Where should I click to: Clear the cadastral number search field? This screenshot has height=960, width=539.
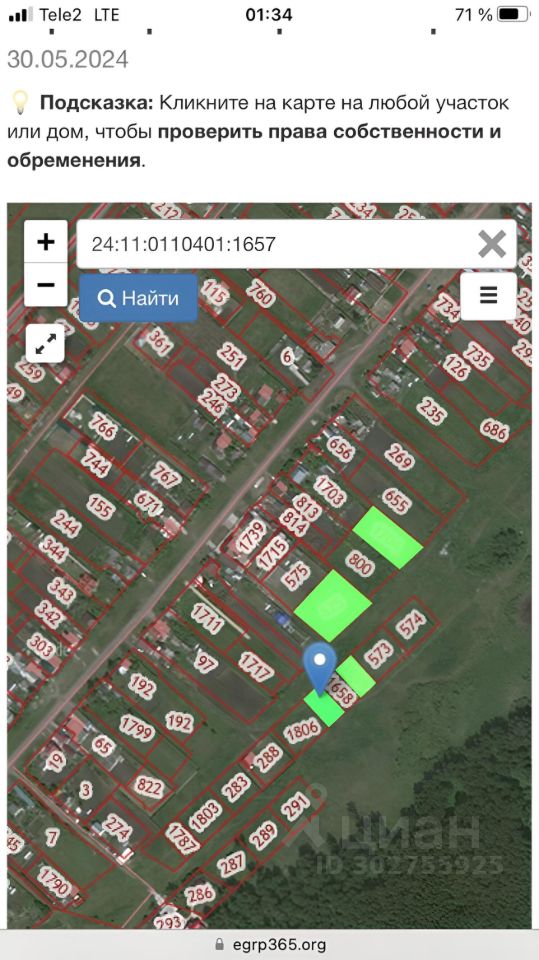click(492, 244)
